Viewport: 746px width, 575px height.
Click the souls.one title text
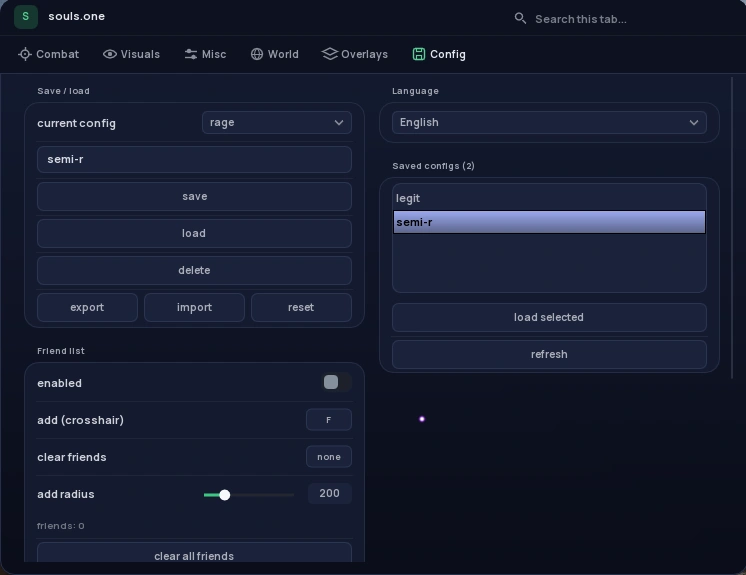click(x=77, y=16)
